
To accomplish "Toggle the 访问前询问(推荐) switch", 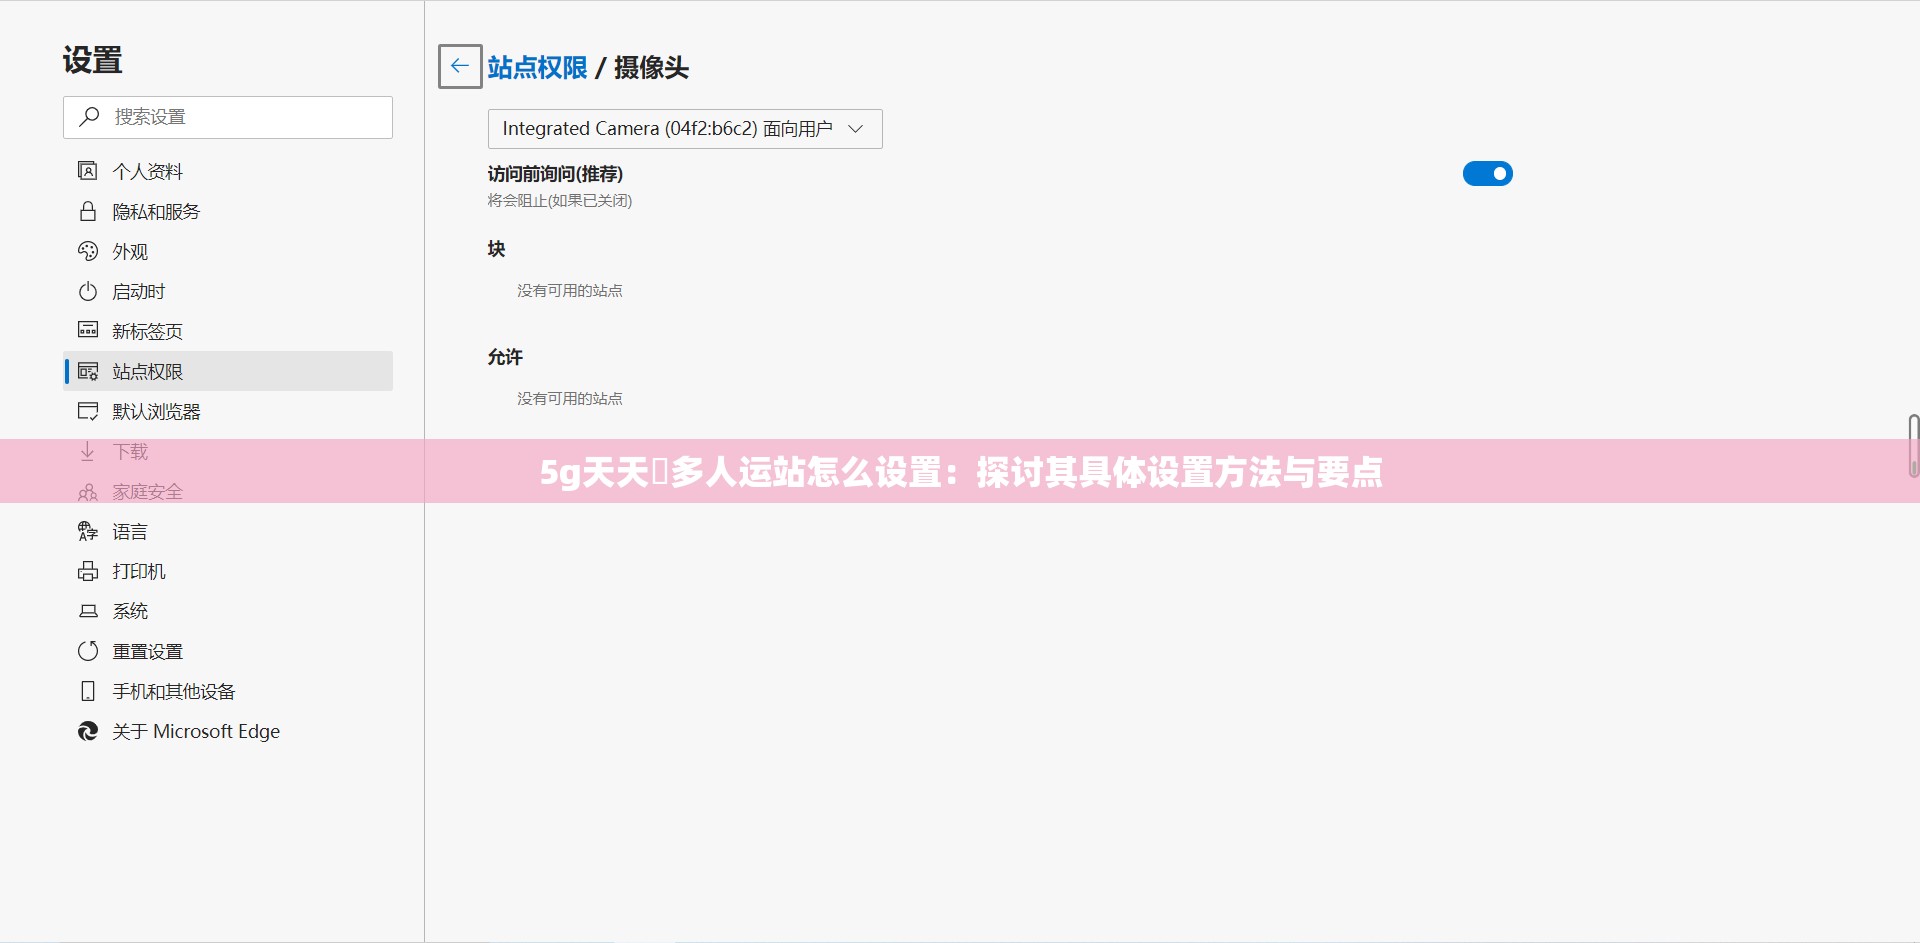I will point(1487,174).
